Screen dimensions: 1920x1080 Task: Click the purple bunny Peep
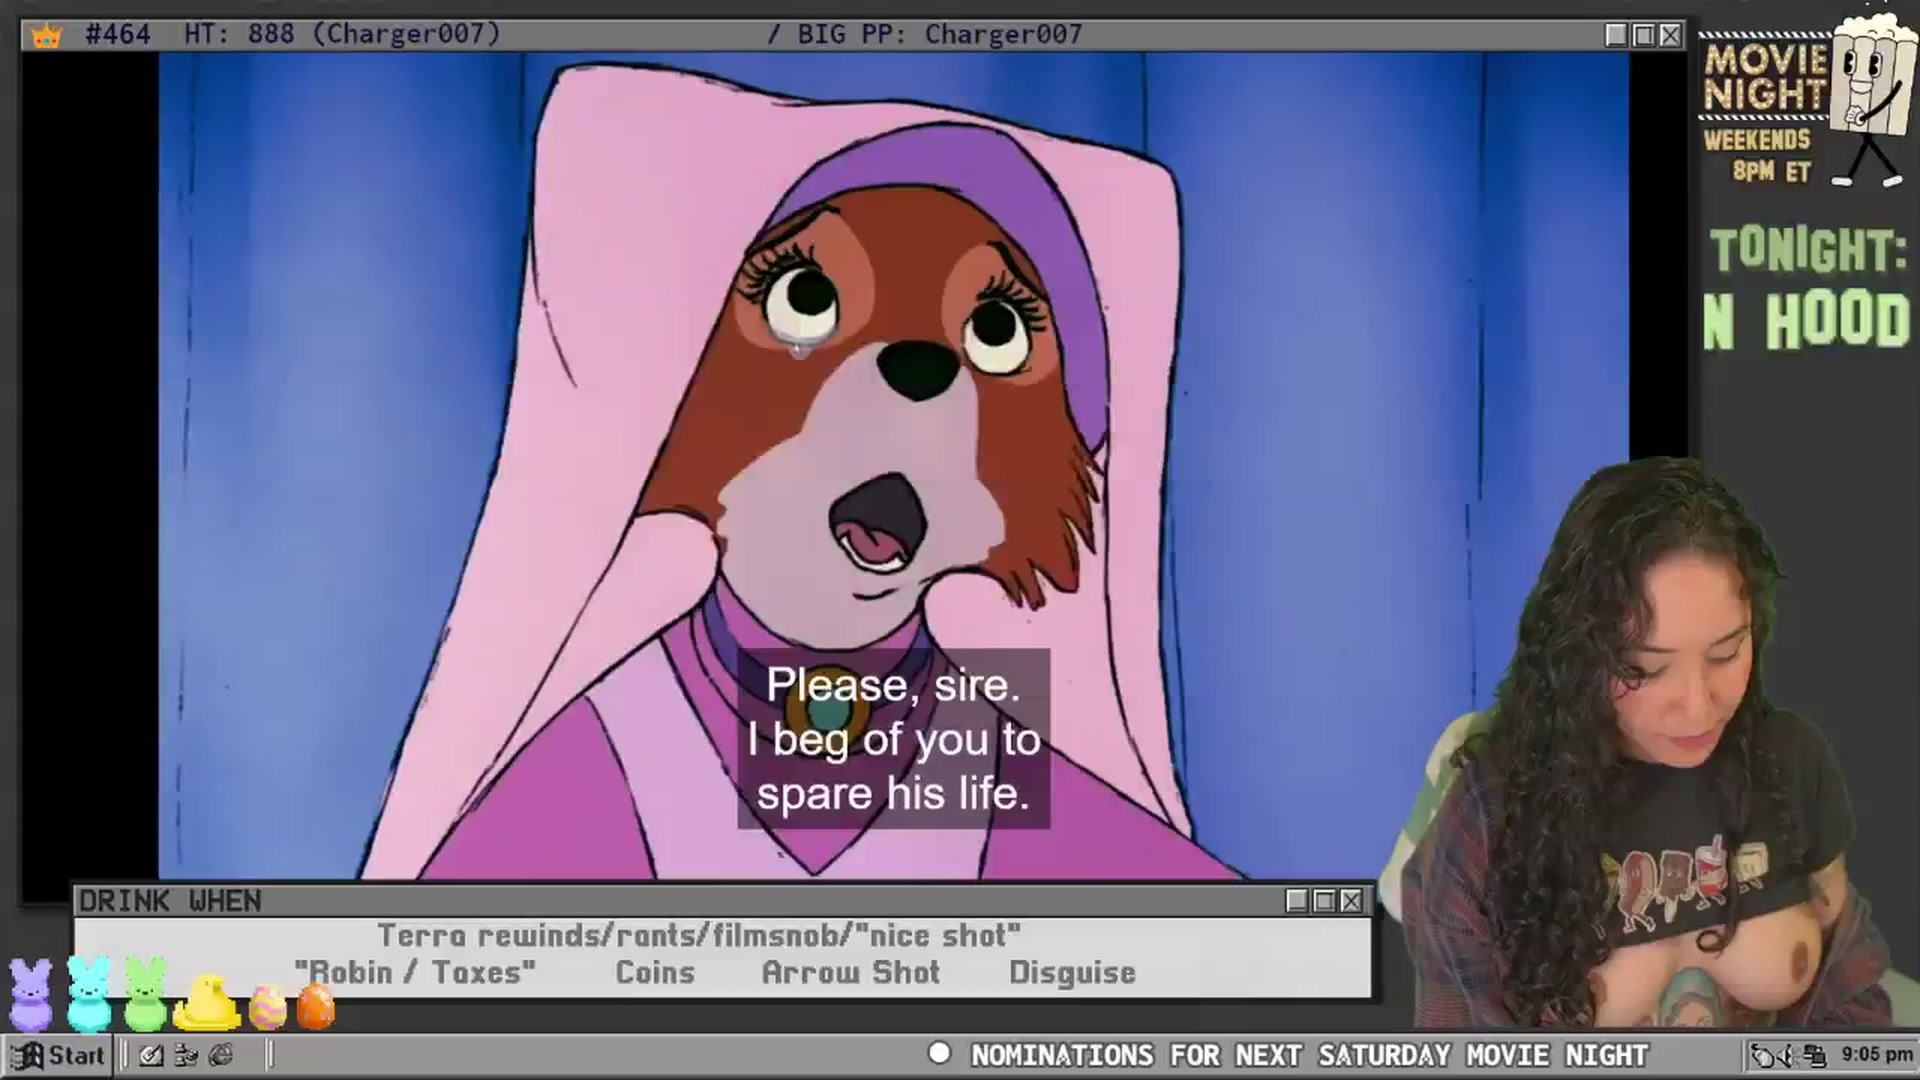(x=30, y=994)
